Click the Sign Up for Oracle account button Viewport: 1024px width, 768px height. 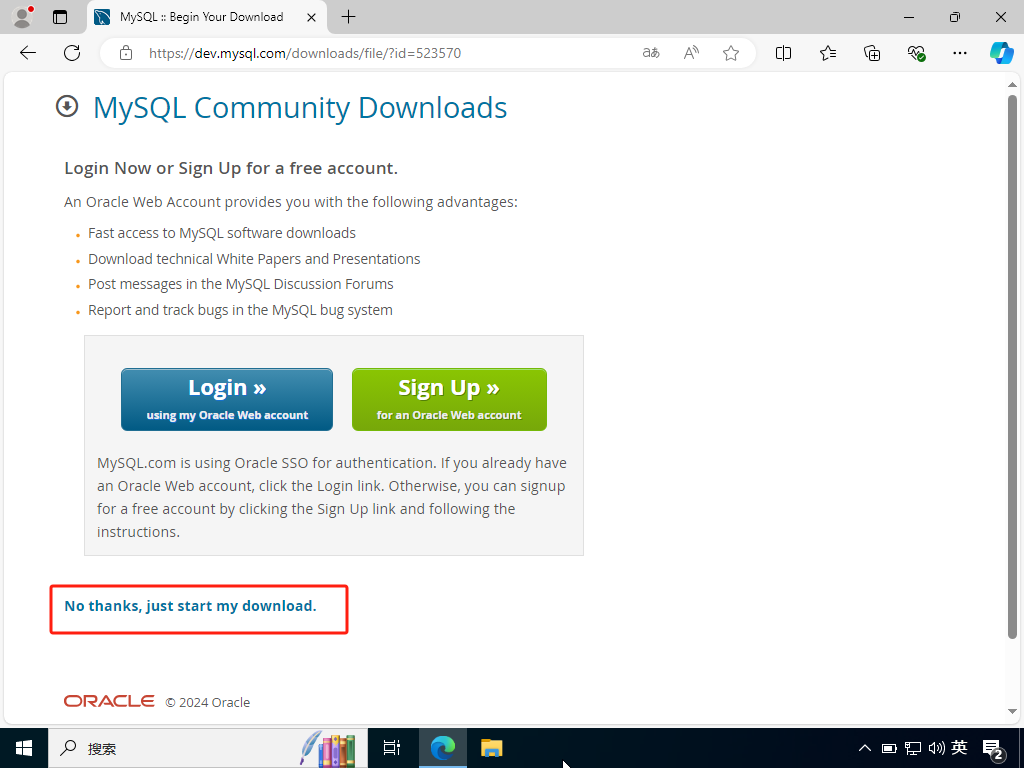pos(449,399)
